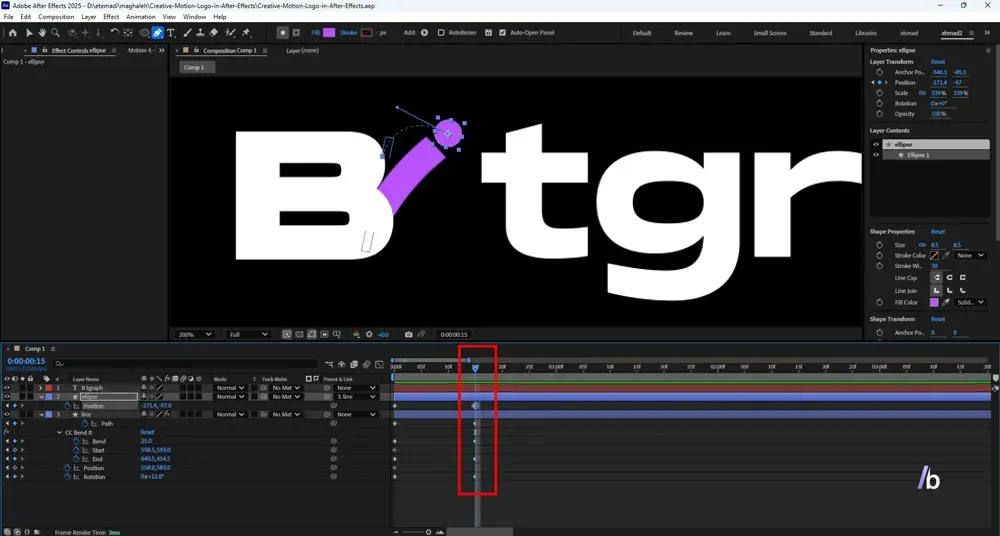Open the Full resolution dropdown
Image resolution: width=1000 pixels, height=536 pixels.
pyautogui.click(x=248, y=334)
